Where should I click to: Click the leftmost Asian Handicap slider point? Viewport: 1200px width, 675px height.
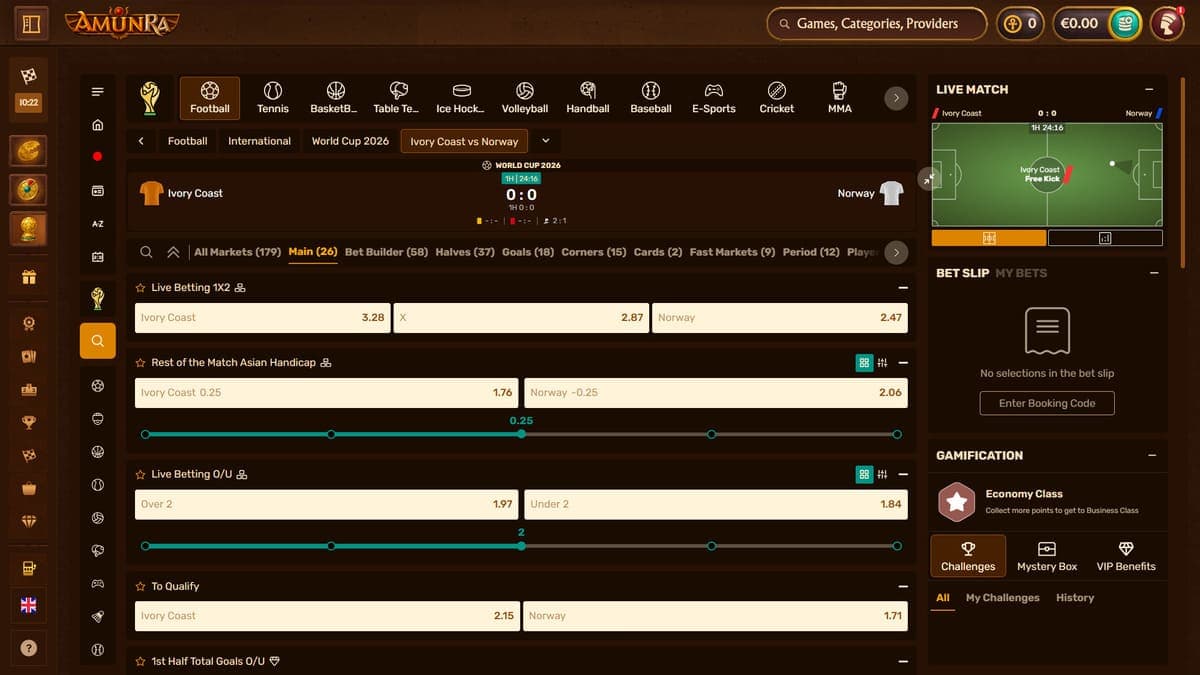click(146, 434)
